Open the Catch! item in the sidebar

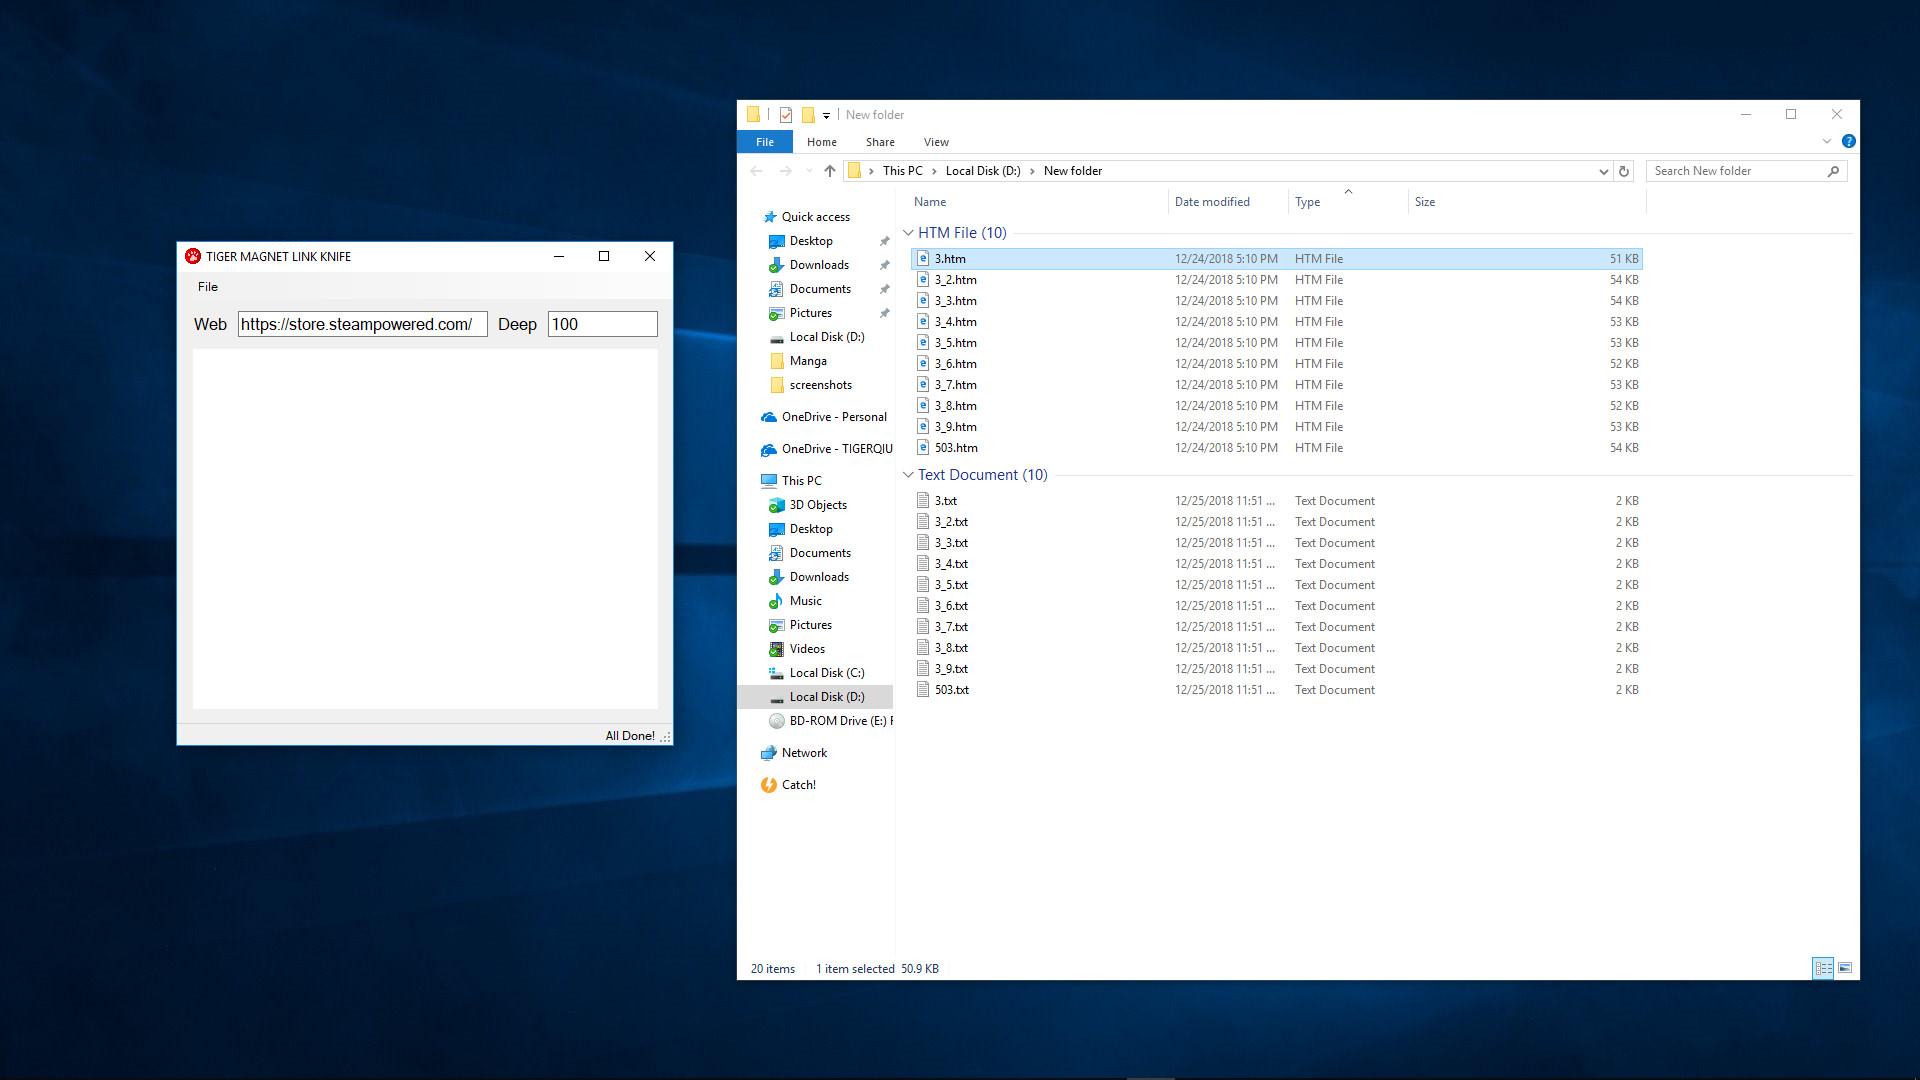798,784
